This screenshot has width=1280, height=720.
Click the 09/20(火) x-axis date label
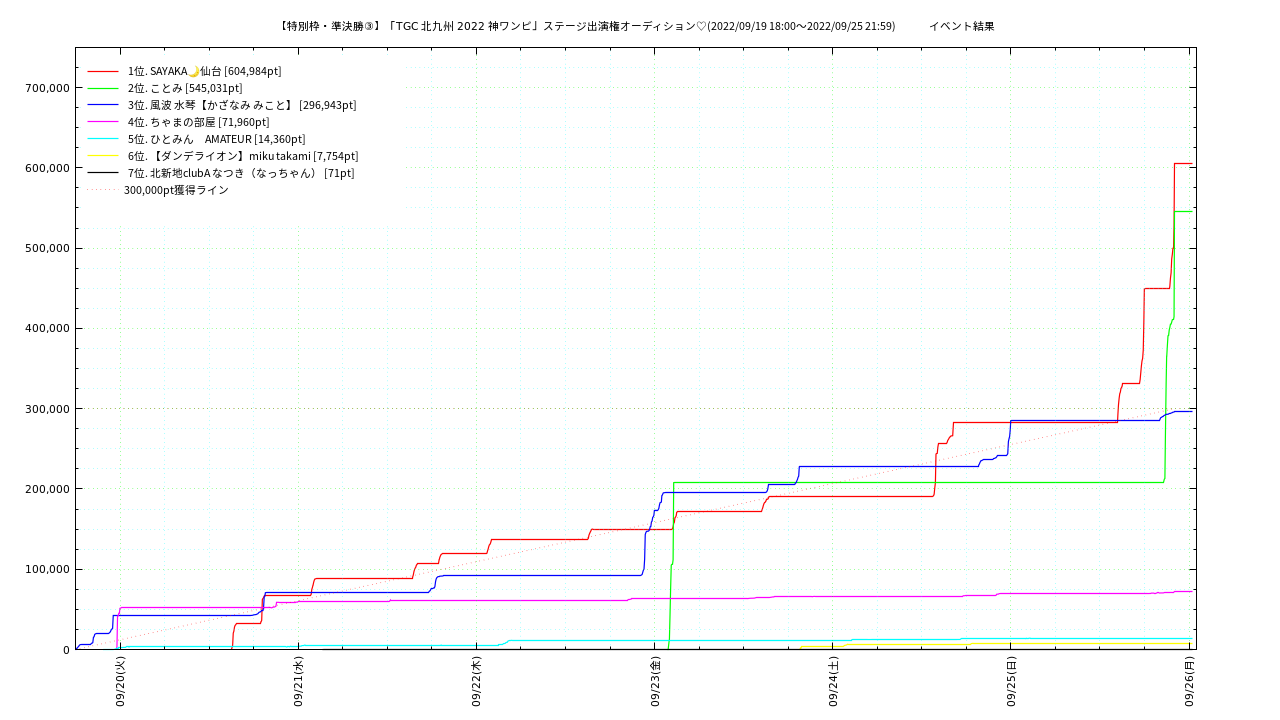120,682
